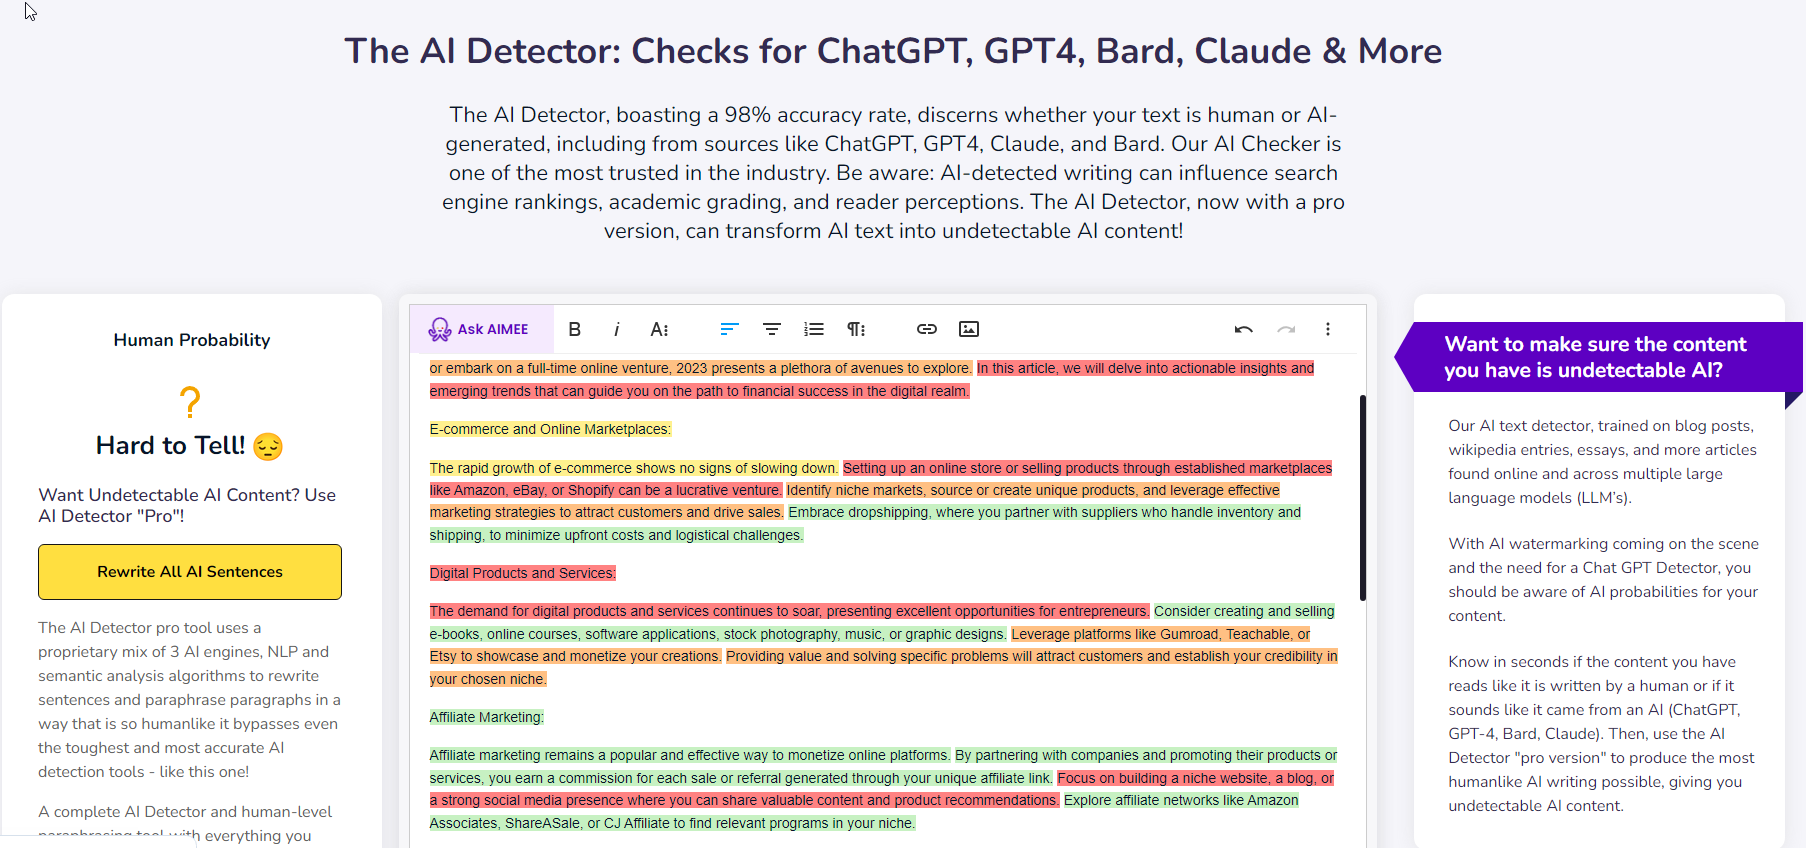The image size is (1806, 848).
Task: Insert a hyperlink using link icon
Action: click(x=927, y=329)
